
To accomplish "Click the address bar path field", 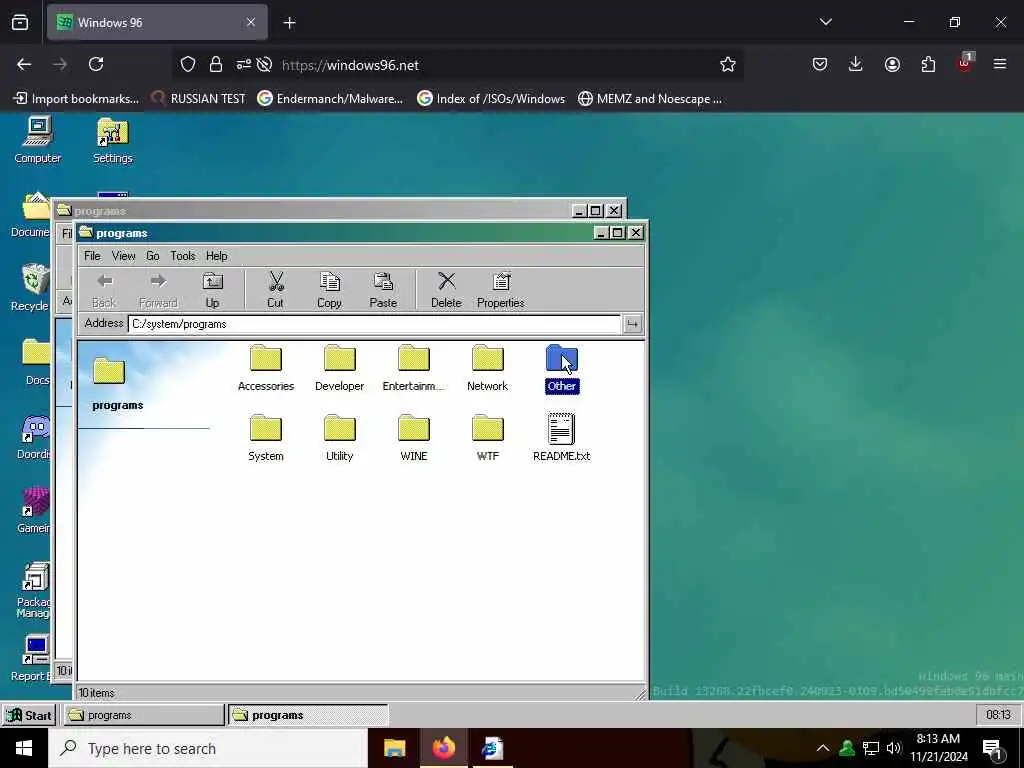I will pos(374,324).
